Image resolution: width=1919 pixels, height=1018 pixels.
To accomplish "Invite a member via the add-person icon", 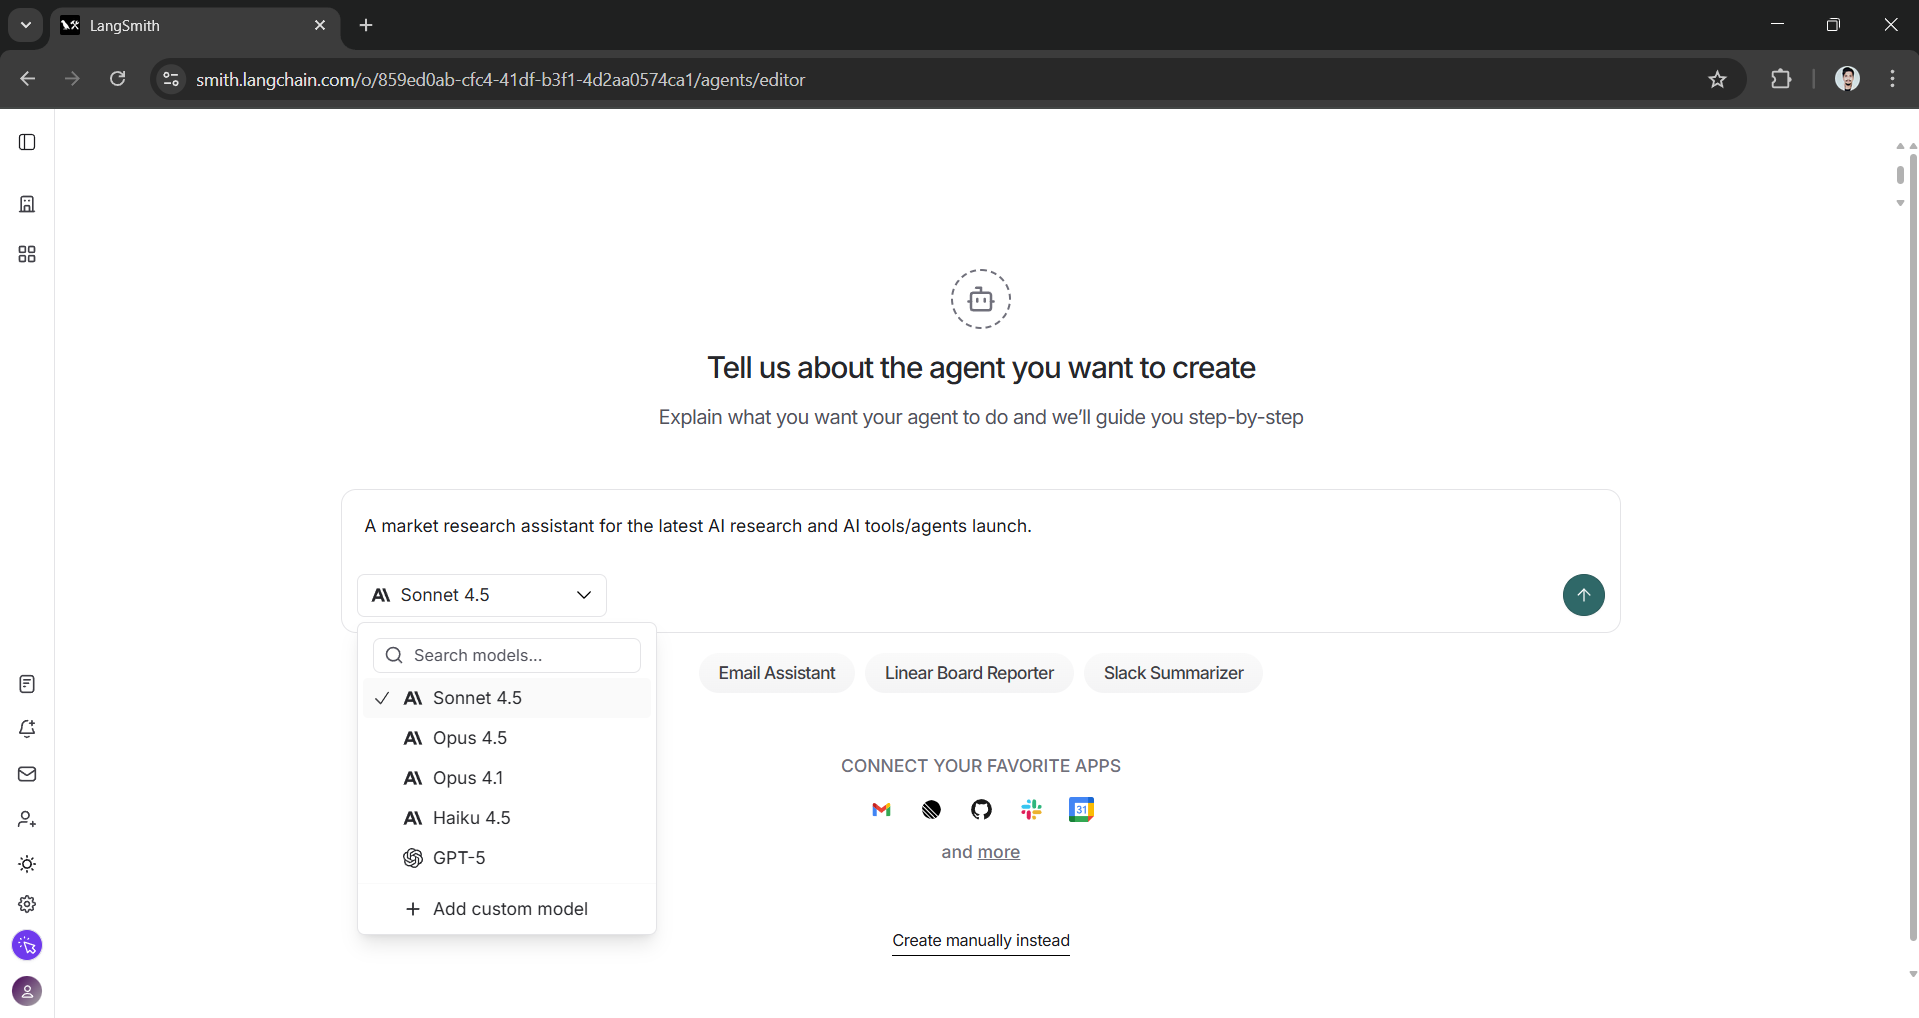I will 27,819.
